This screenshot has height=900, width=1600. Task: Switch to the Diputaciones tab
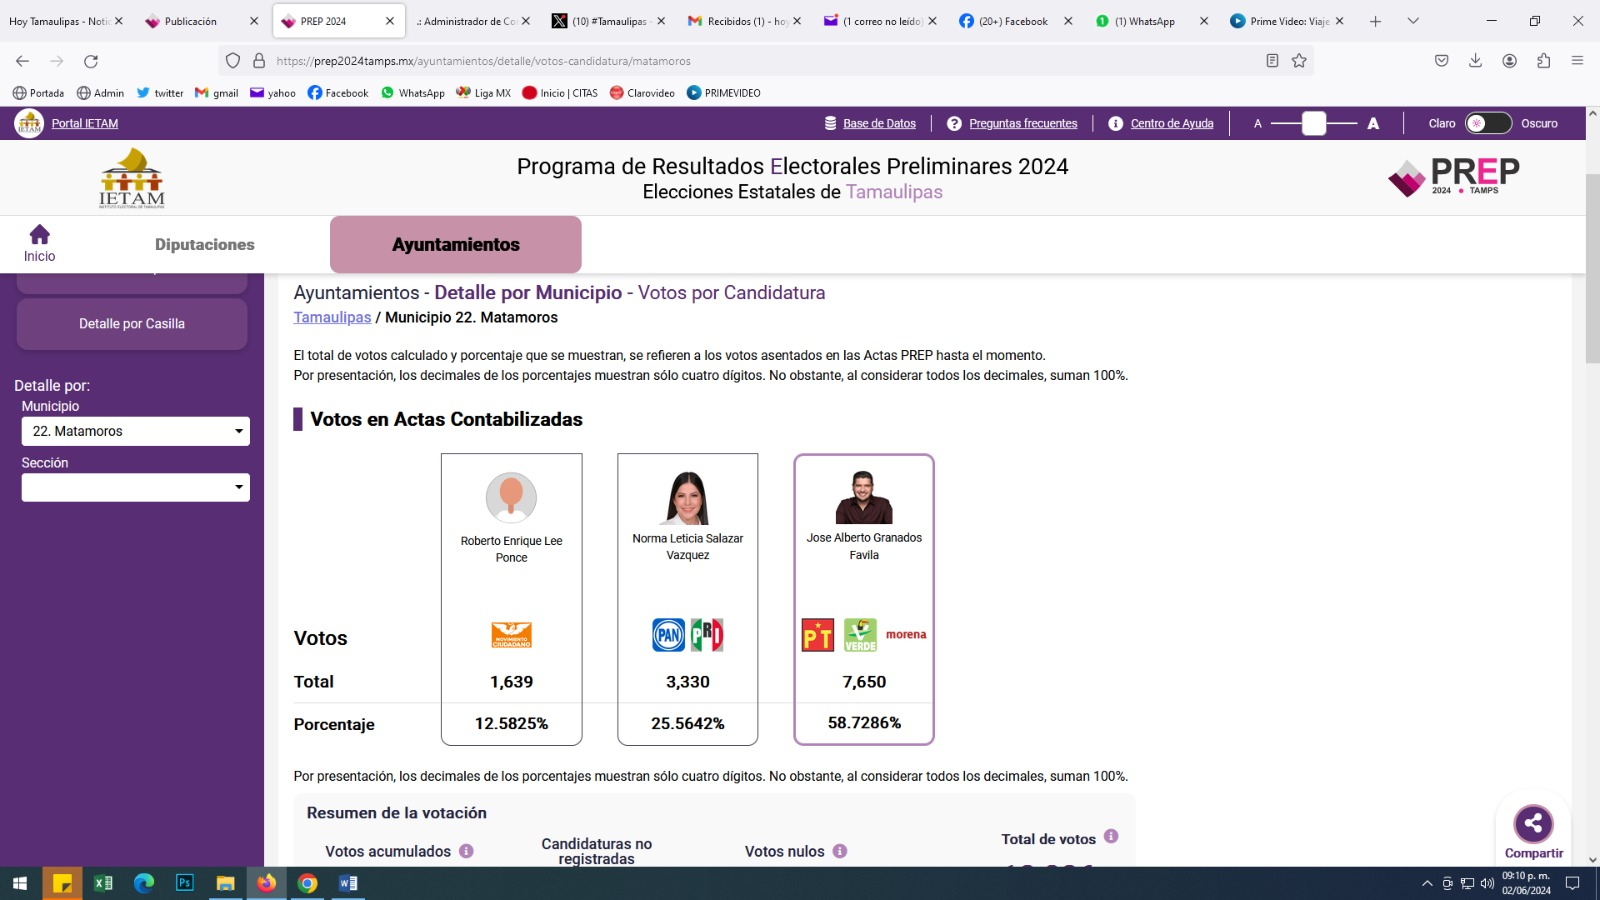204,245
